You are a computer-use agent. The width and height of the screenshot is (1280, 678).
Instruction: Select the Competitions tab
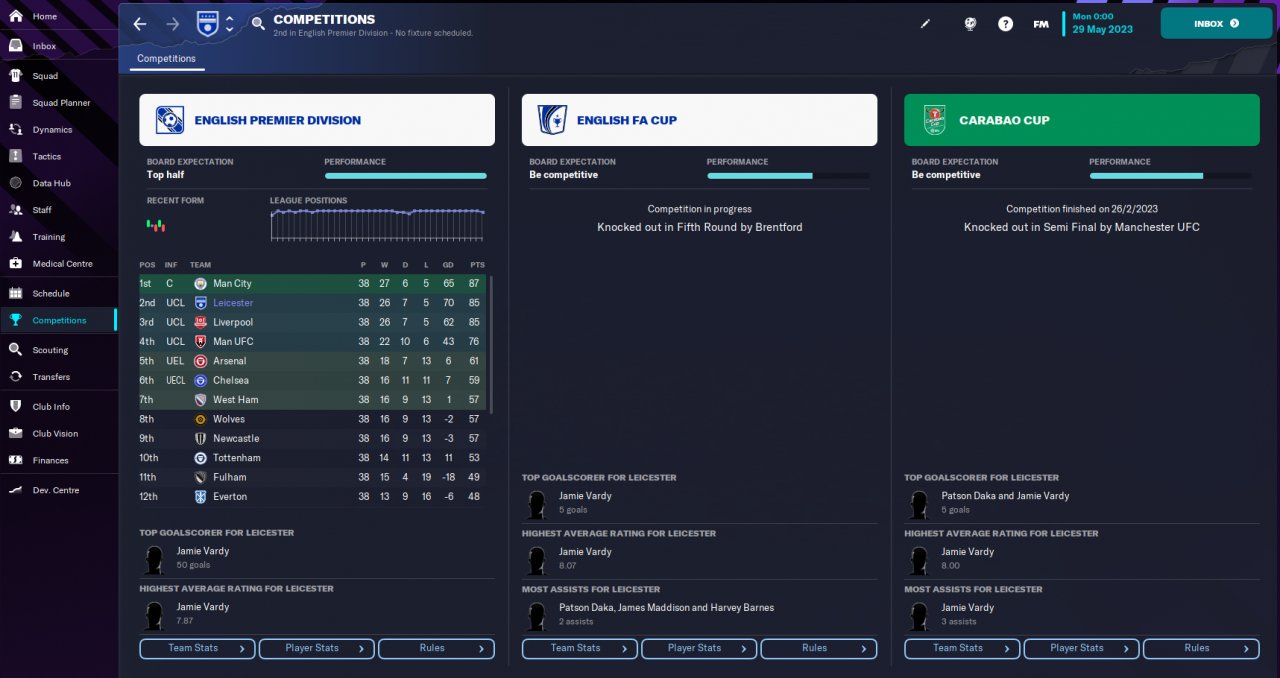pos(167,58)
